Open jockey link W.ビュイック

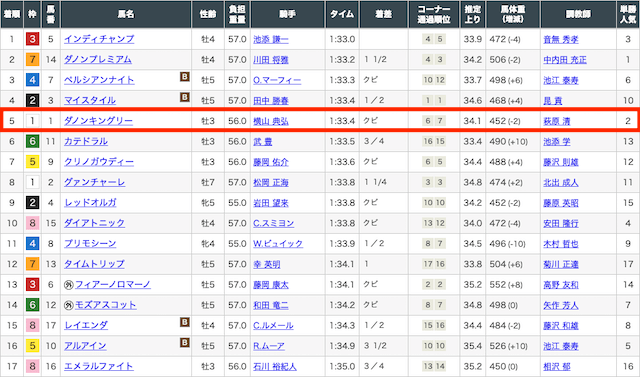(x=278, y=244)
